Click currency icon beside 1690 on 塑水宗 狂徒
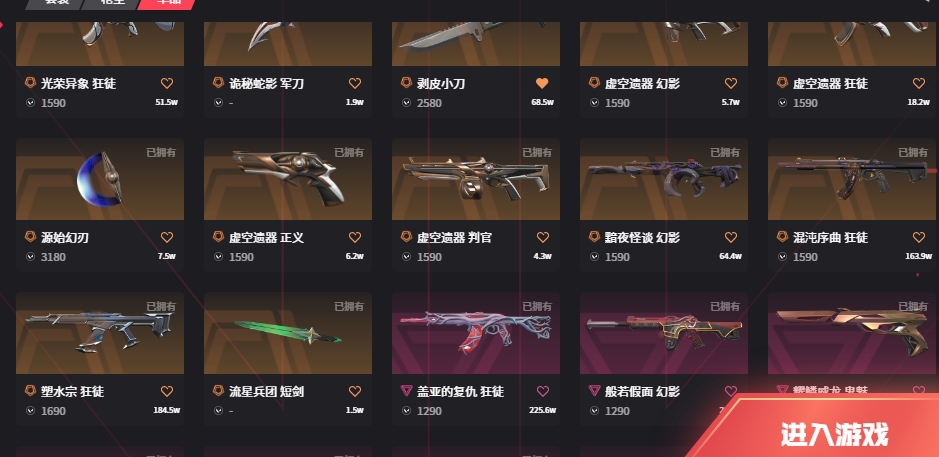This screenshot has height=457, width=939. coord(31,411)
